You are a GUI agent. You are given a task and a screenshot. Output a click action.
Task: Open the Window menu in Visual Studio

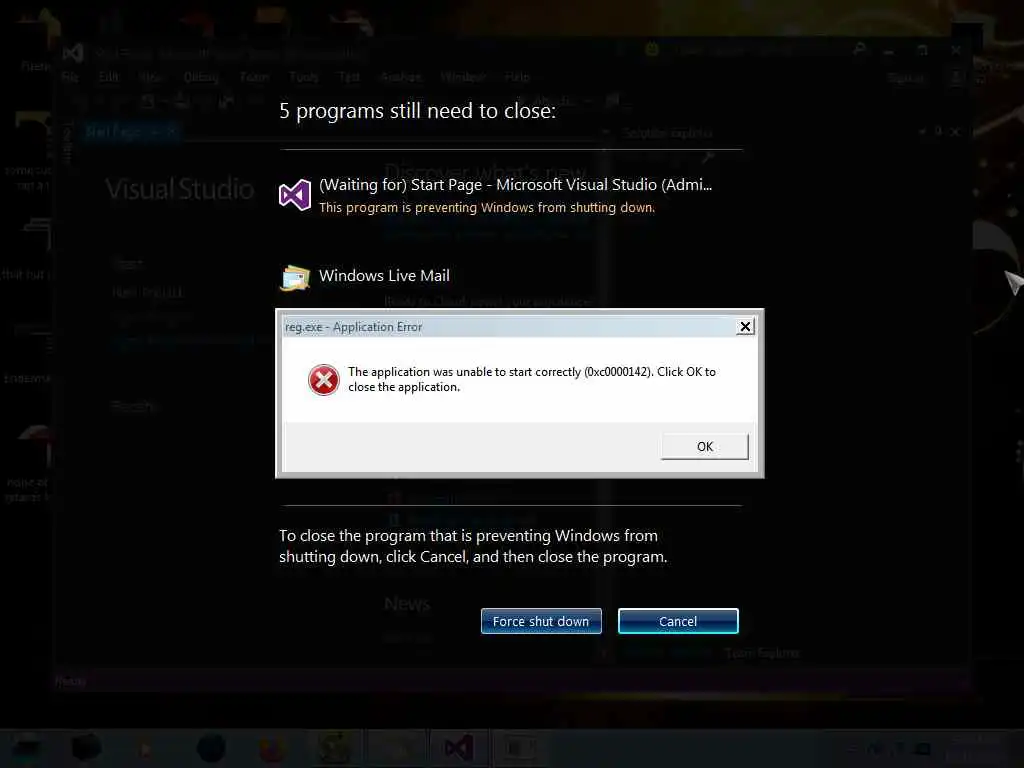[462, 77]
